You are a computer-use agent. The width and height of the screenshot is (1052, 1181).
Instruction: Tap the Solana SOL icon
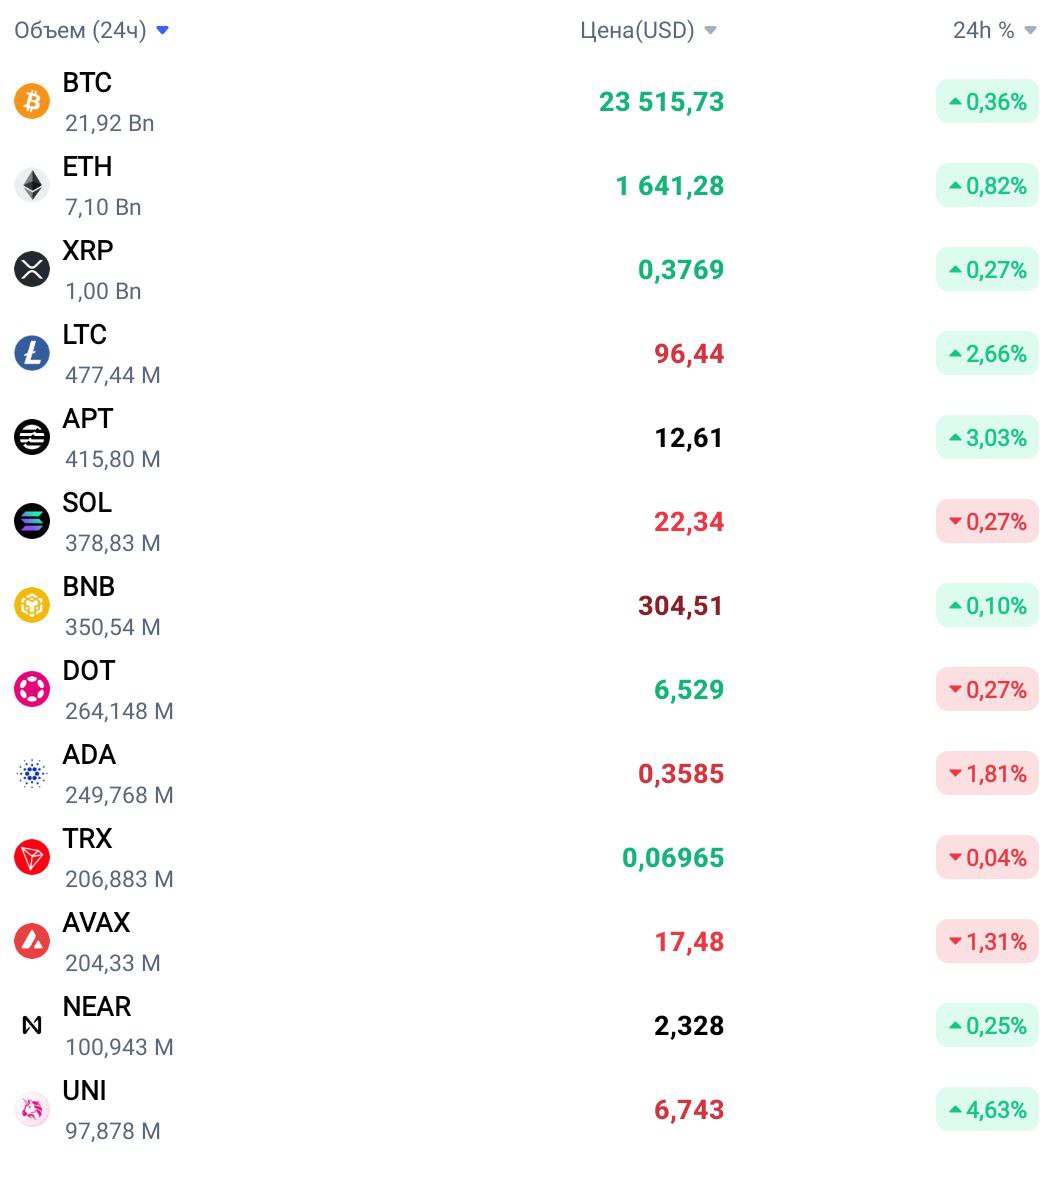pyautogui.click(x=32, y=521)
